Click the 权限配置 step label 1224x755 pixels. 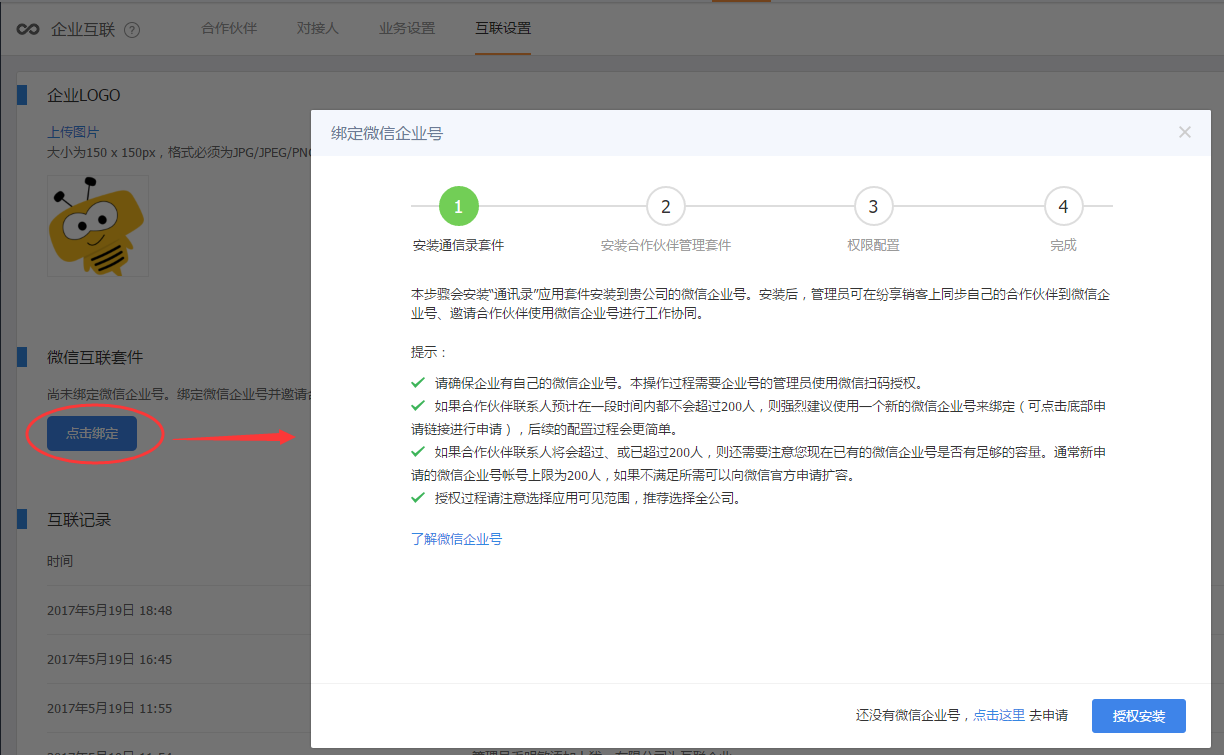873,245
